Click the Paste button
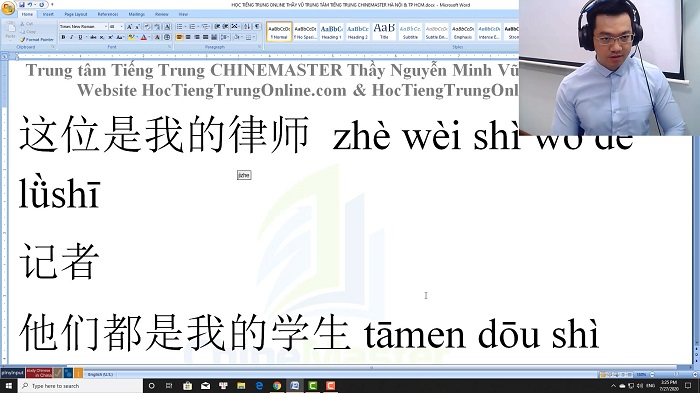 pos(11,30)
